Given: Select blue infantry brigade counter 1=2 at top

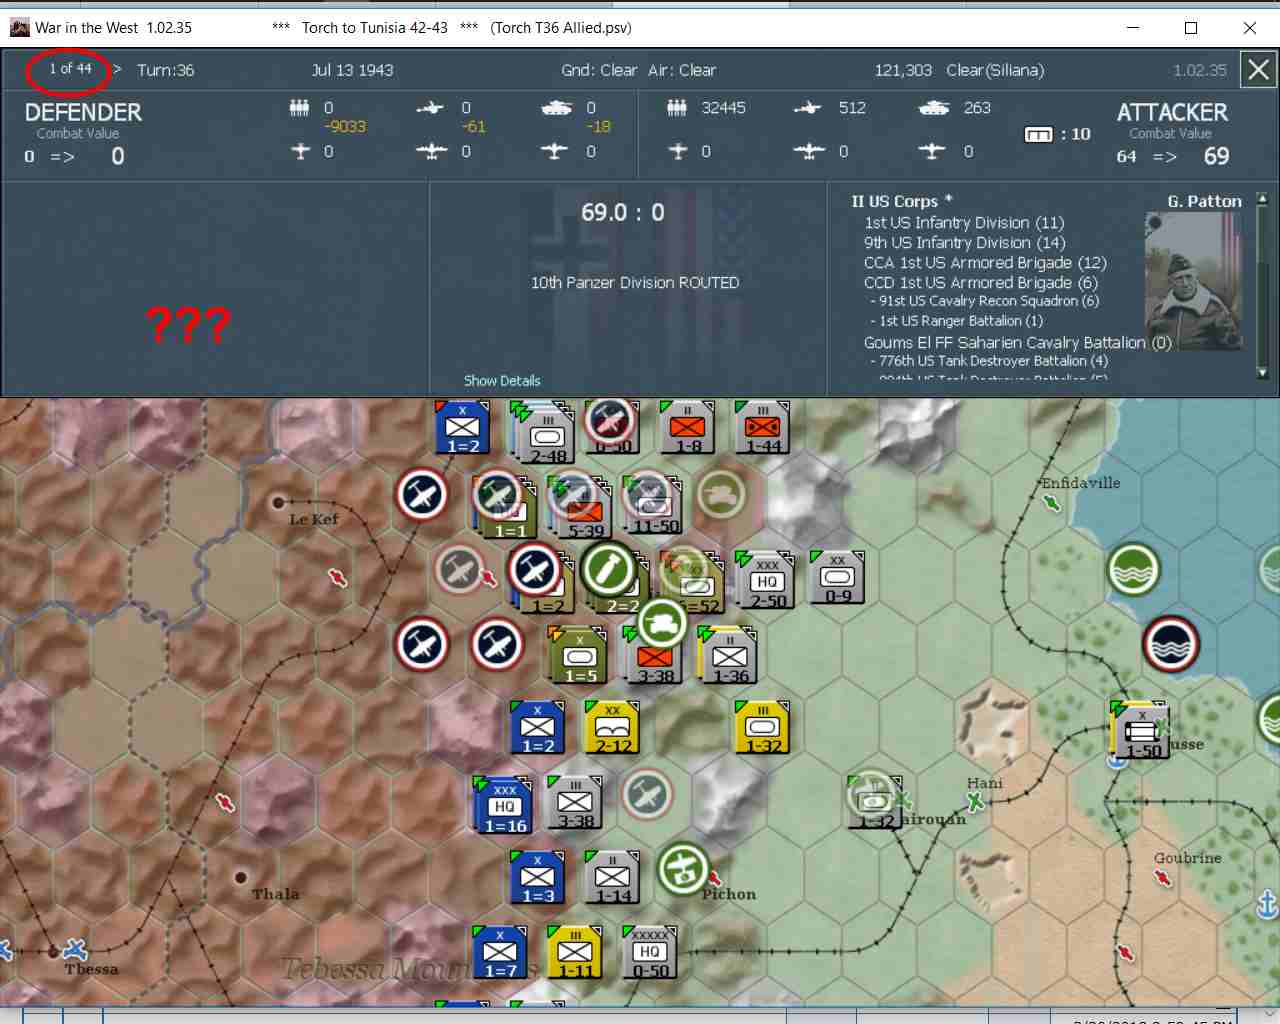Looking at the screenshot, I should [462, 427].
